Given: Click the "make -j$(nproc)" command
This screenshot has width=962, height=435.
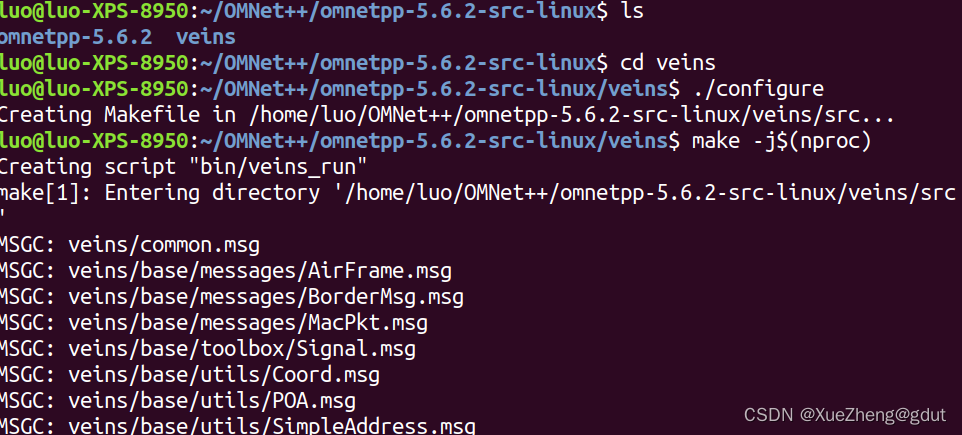Looking at the screenshot, I should click(x=782, y=140).
